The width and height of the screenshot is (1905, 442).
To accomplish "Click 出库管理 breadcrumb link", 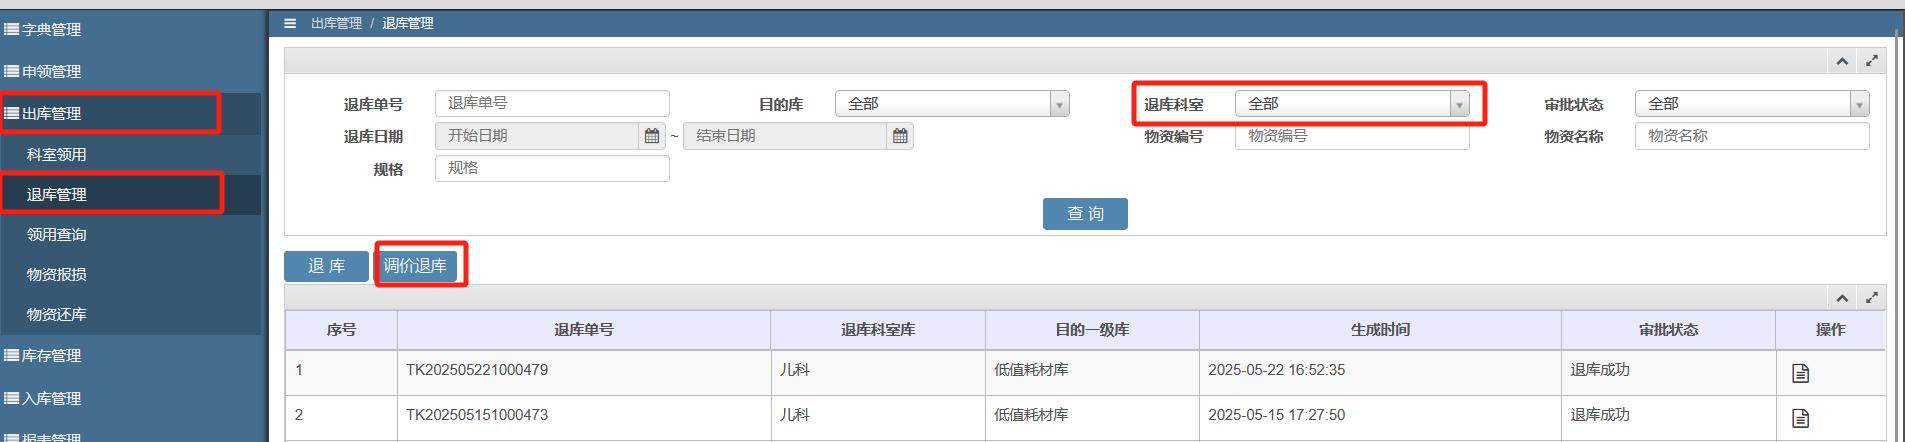I will pyautogui.click(x=336, y=23).
